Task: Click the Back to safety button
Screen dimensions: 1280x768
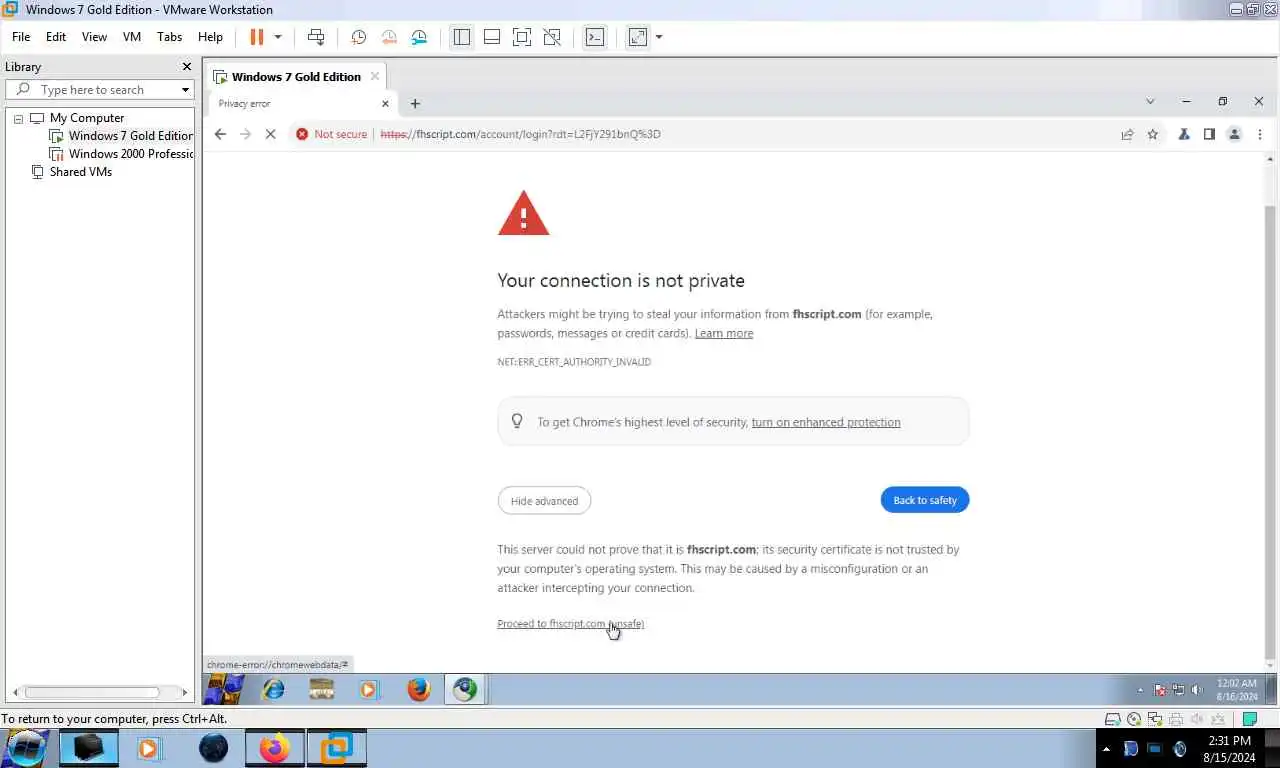Action: click(x=925, y=500)
